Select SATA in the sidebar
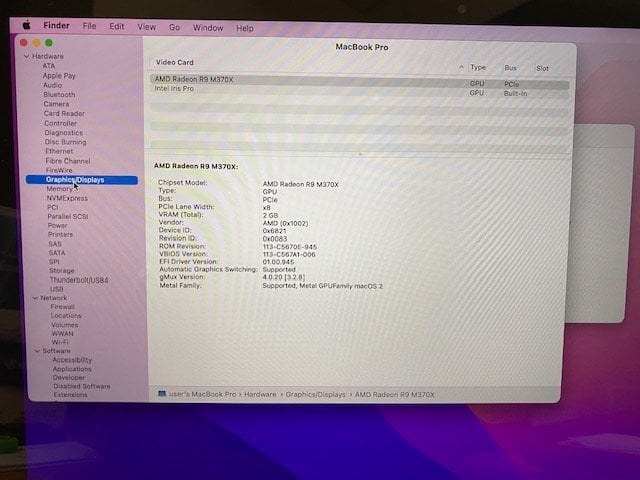 57,253
